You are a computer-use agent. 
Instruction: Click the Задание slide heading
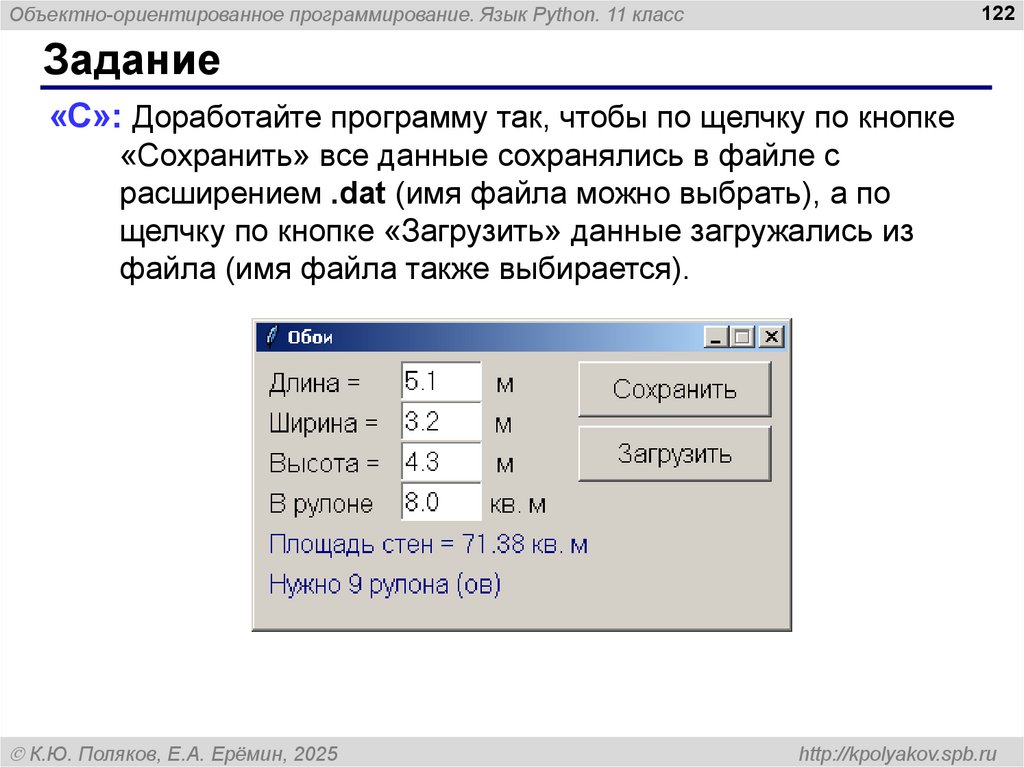coord(131,62)
